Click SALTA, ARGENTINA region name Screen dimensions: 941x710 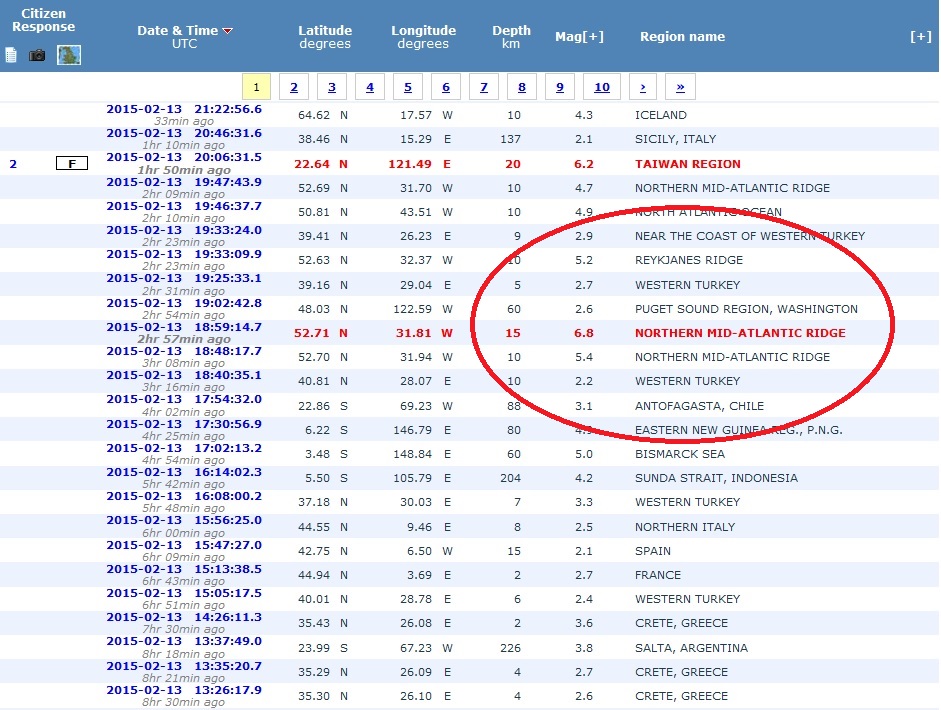click(x=691, y=648)
